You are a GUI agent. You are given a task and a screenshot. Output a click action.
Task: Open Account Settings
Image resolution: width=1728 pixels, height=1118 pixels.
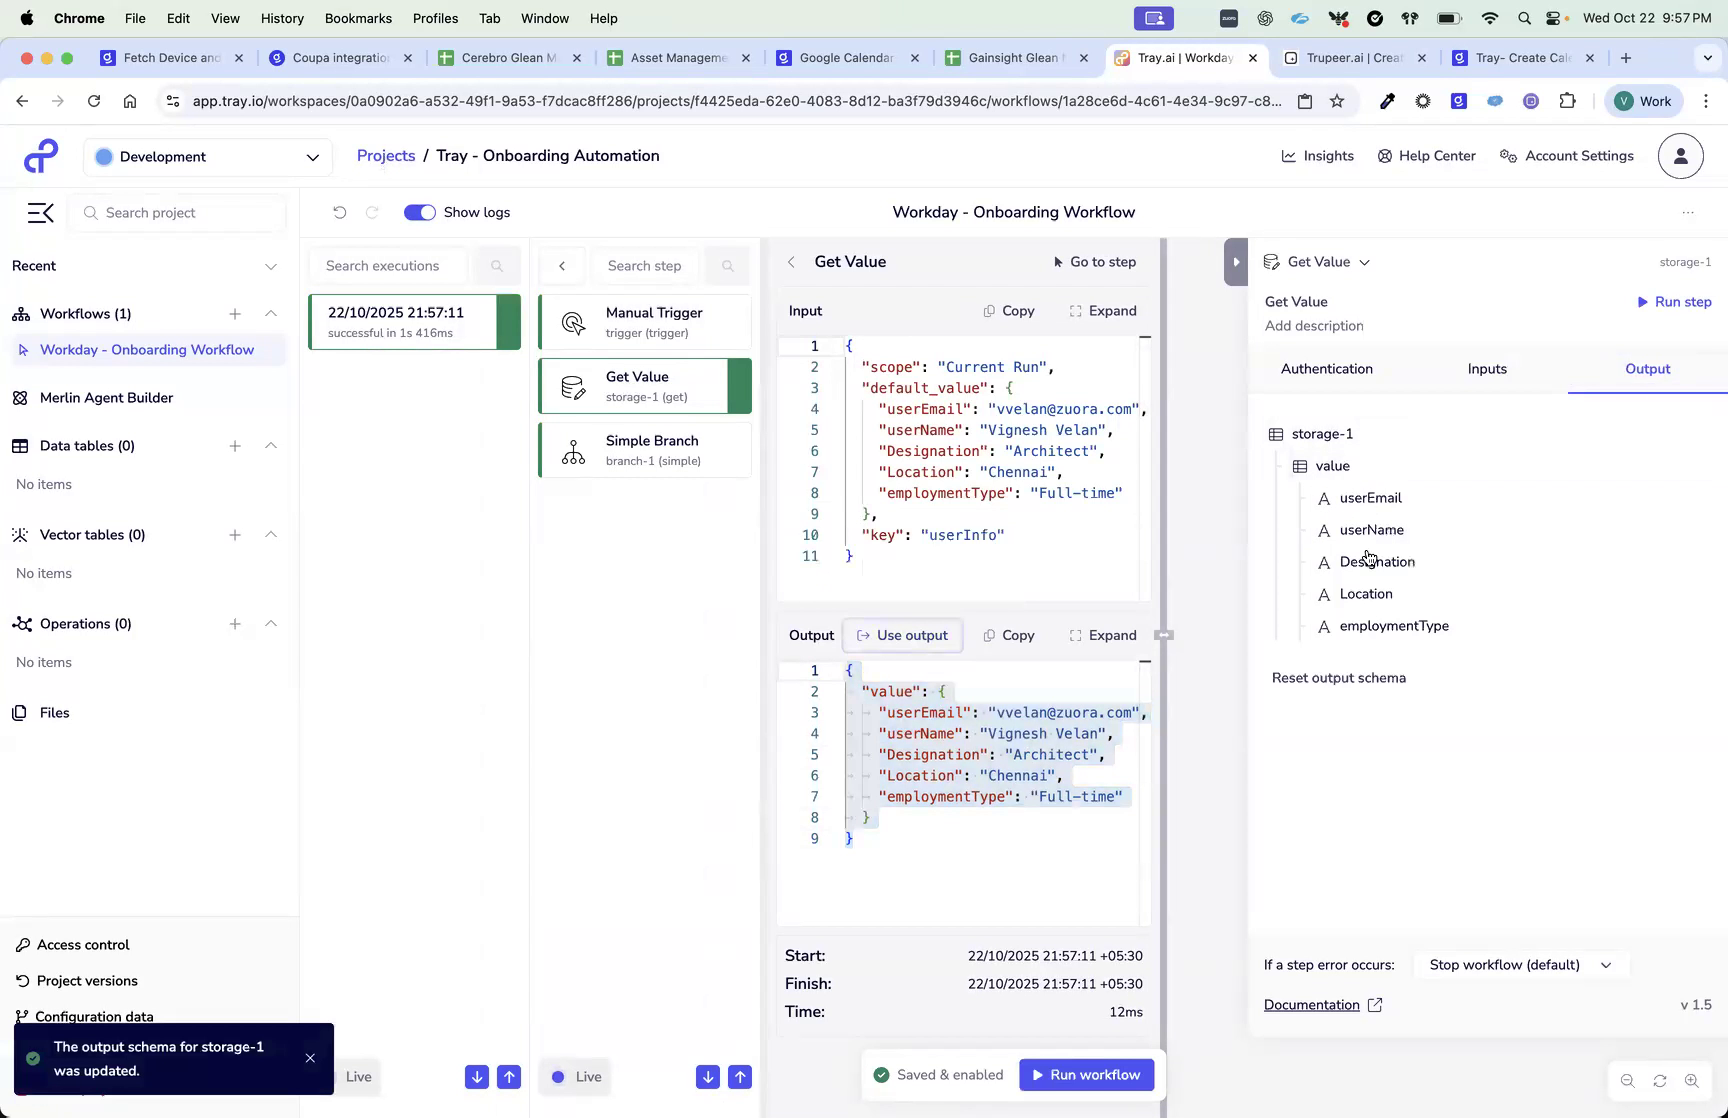coord(1566,156)
